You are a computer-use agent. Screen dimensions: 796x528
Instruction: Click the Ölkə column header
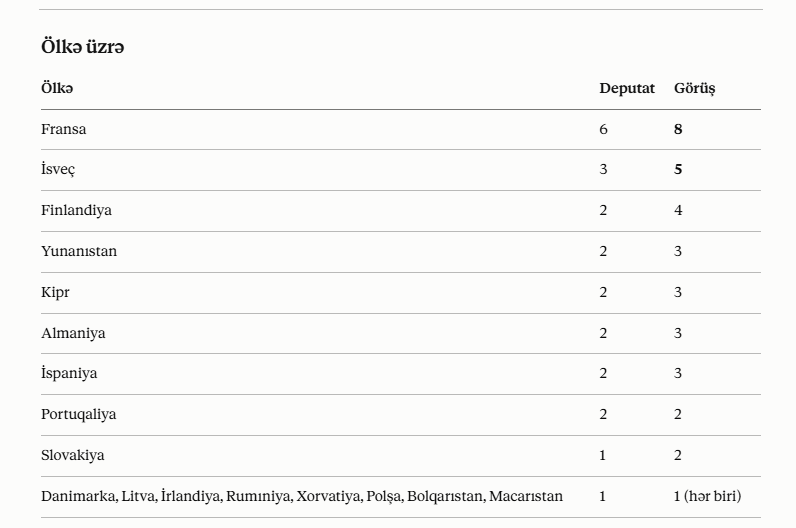pyautogui.click(x=57, y=88)
